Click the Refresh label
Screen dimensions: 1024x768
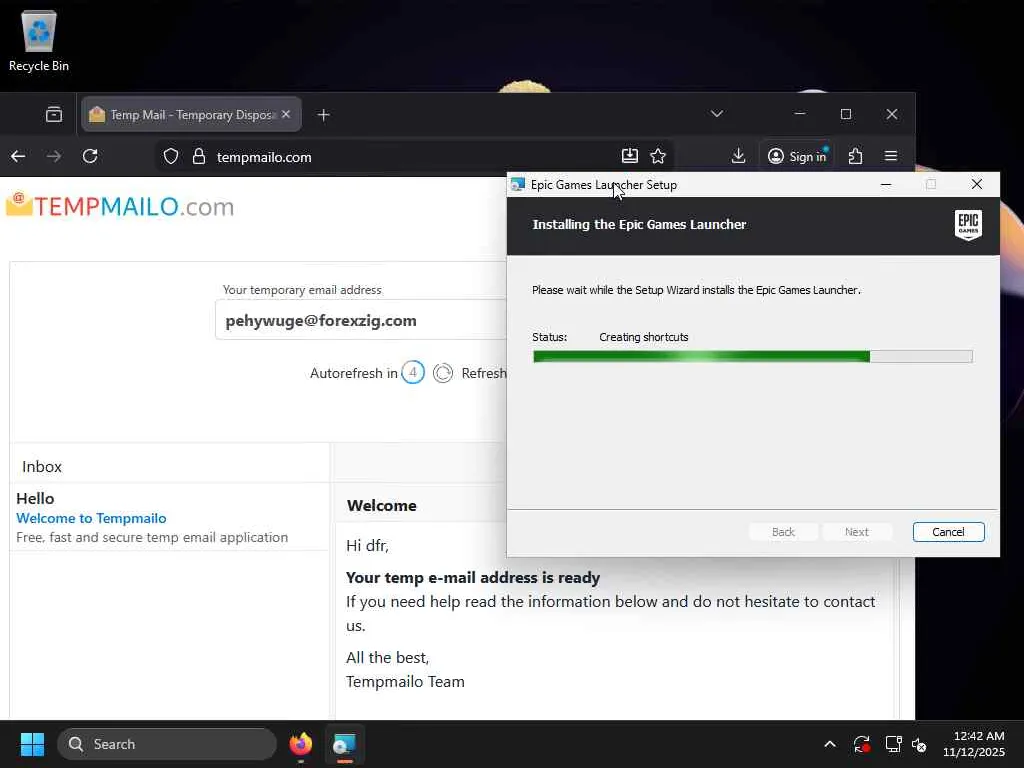tap(483, 373)
